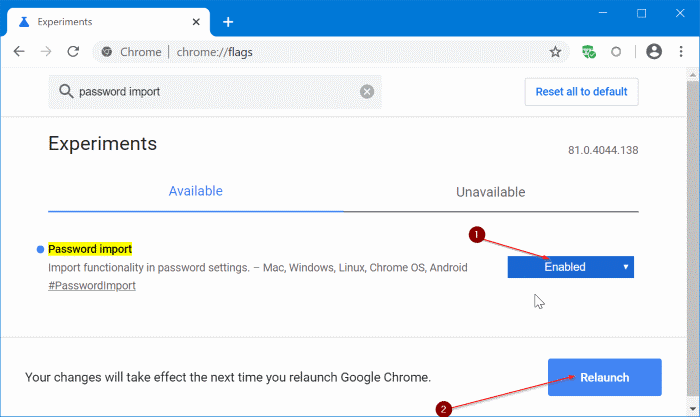Open the Password import Enabled dropdown

point(571,267)
